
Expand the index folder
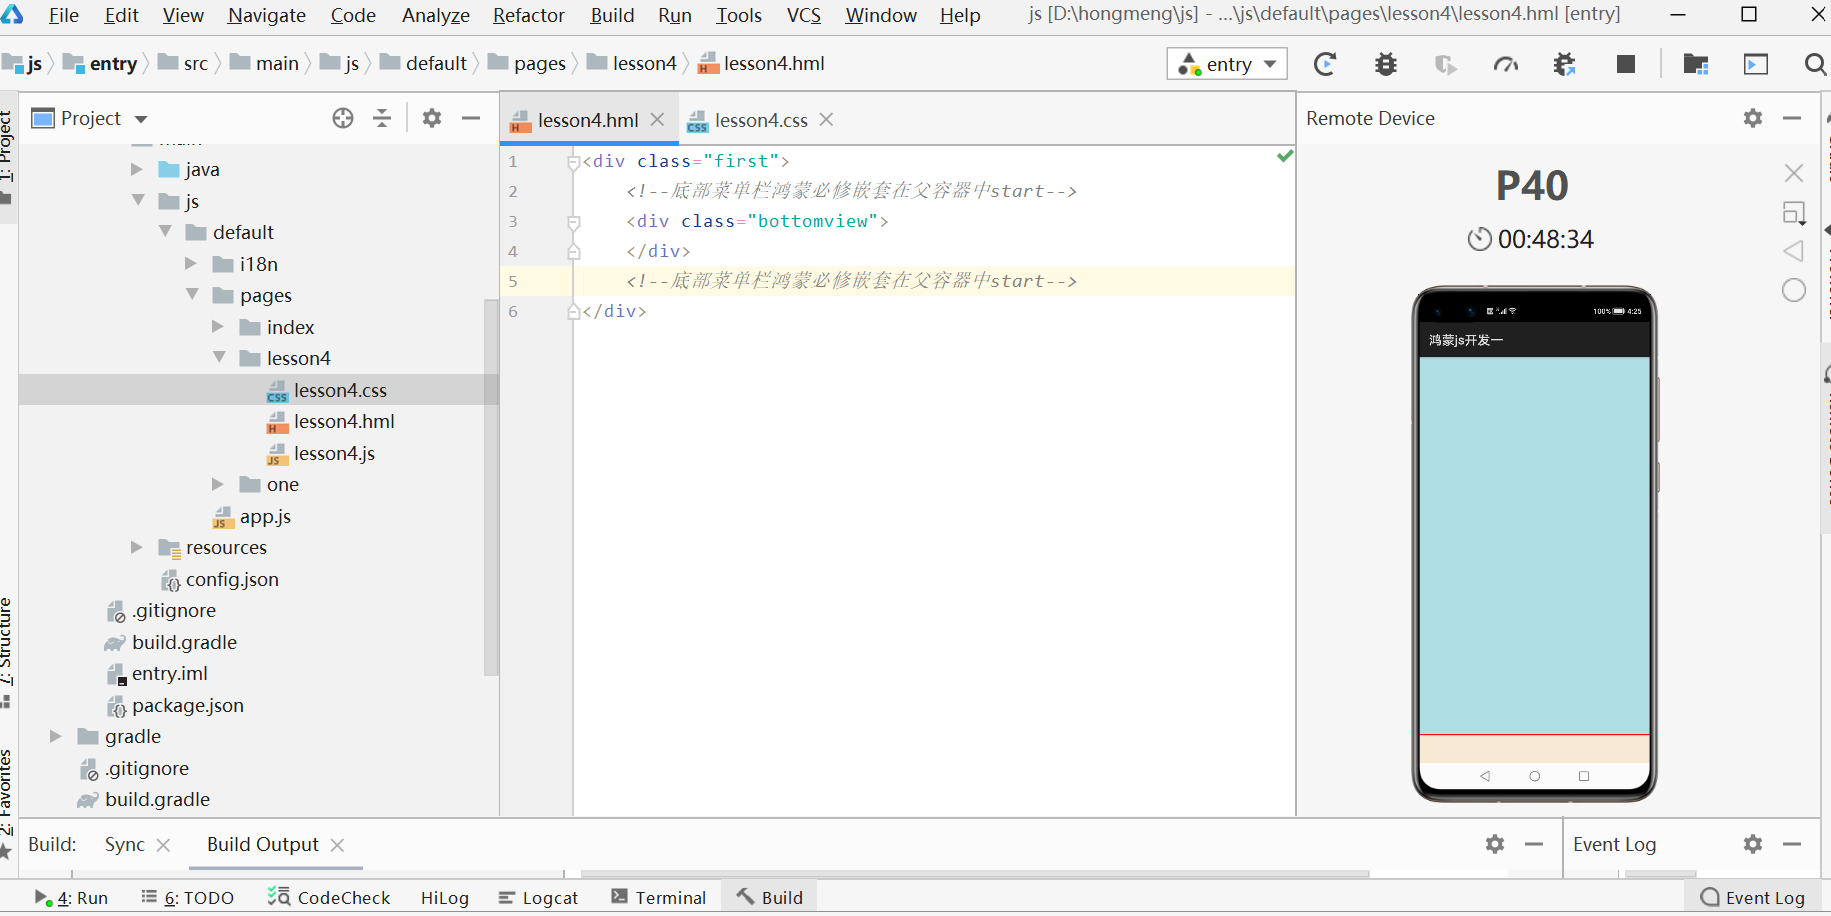[218, 326]
